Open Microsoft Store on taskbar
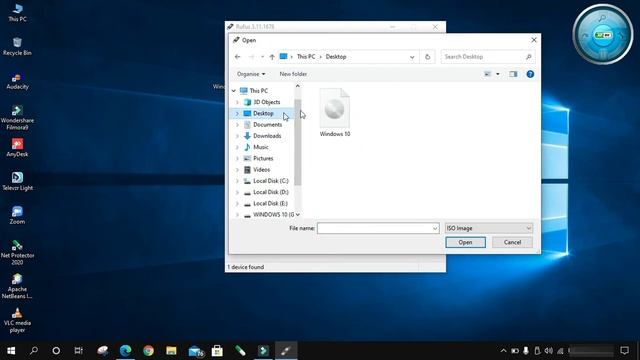The image size is (640, 360). click(x=217, y=351)
